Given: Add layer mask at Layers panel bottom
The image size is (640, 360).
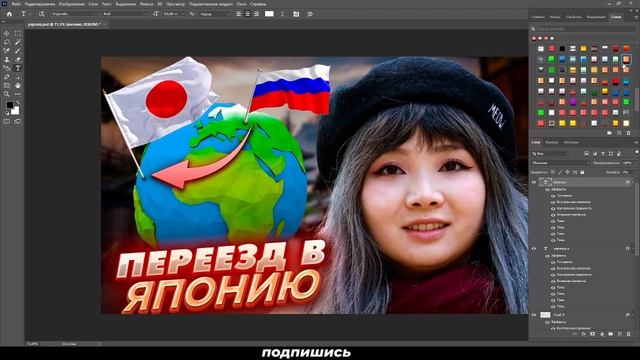Looking at the screenshot, I should [593, 334].
